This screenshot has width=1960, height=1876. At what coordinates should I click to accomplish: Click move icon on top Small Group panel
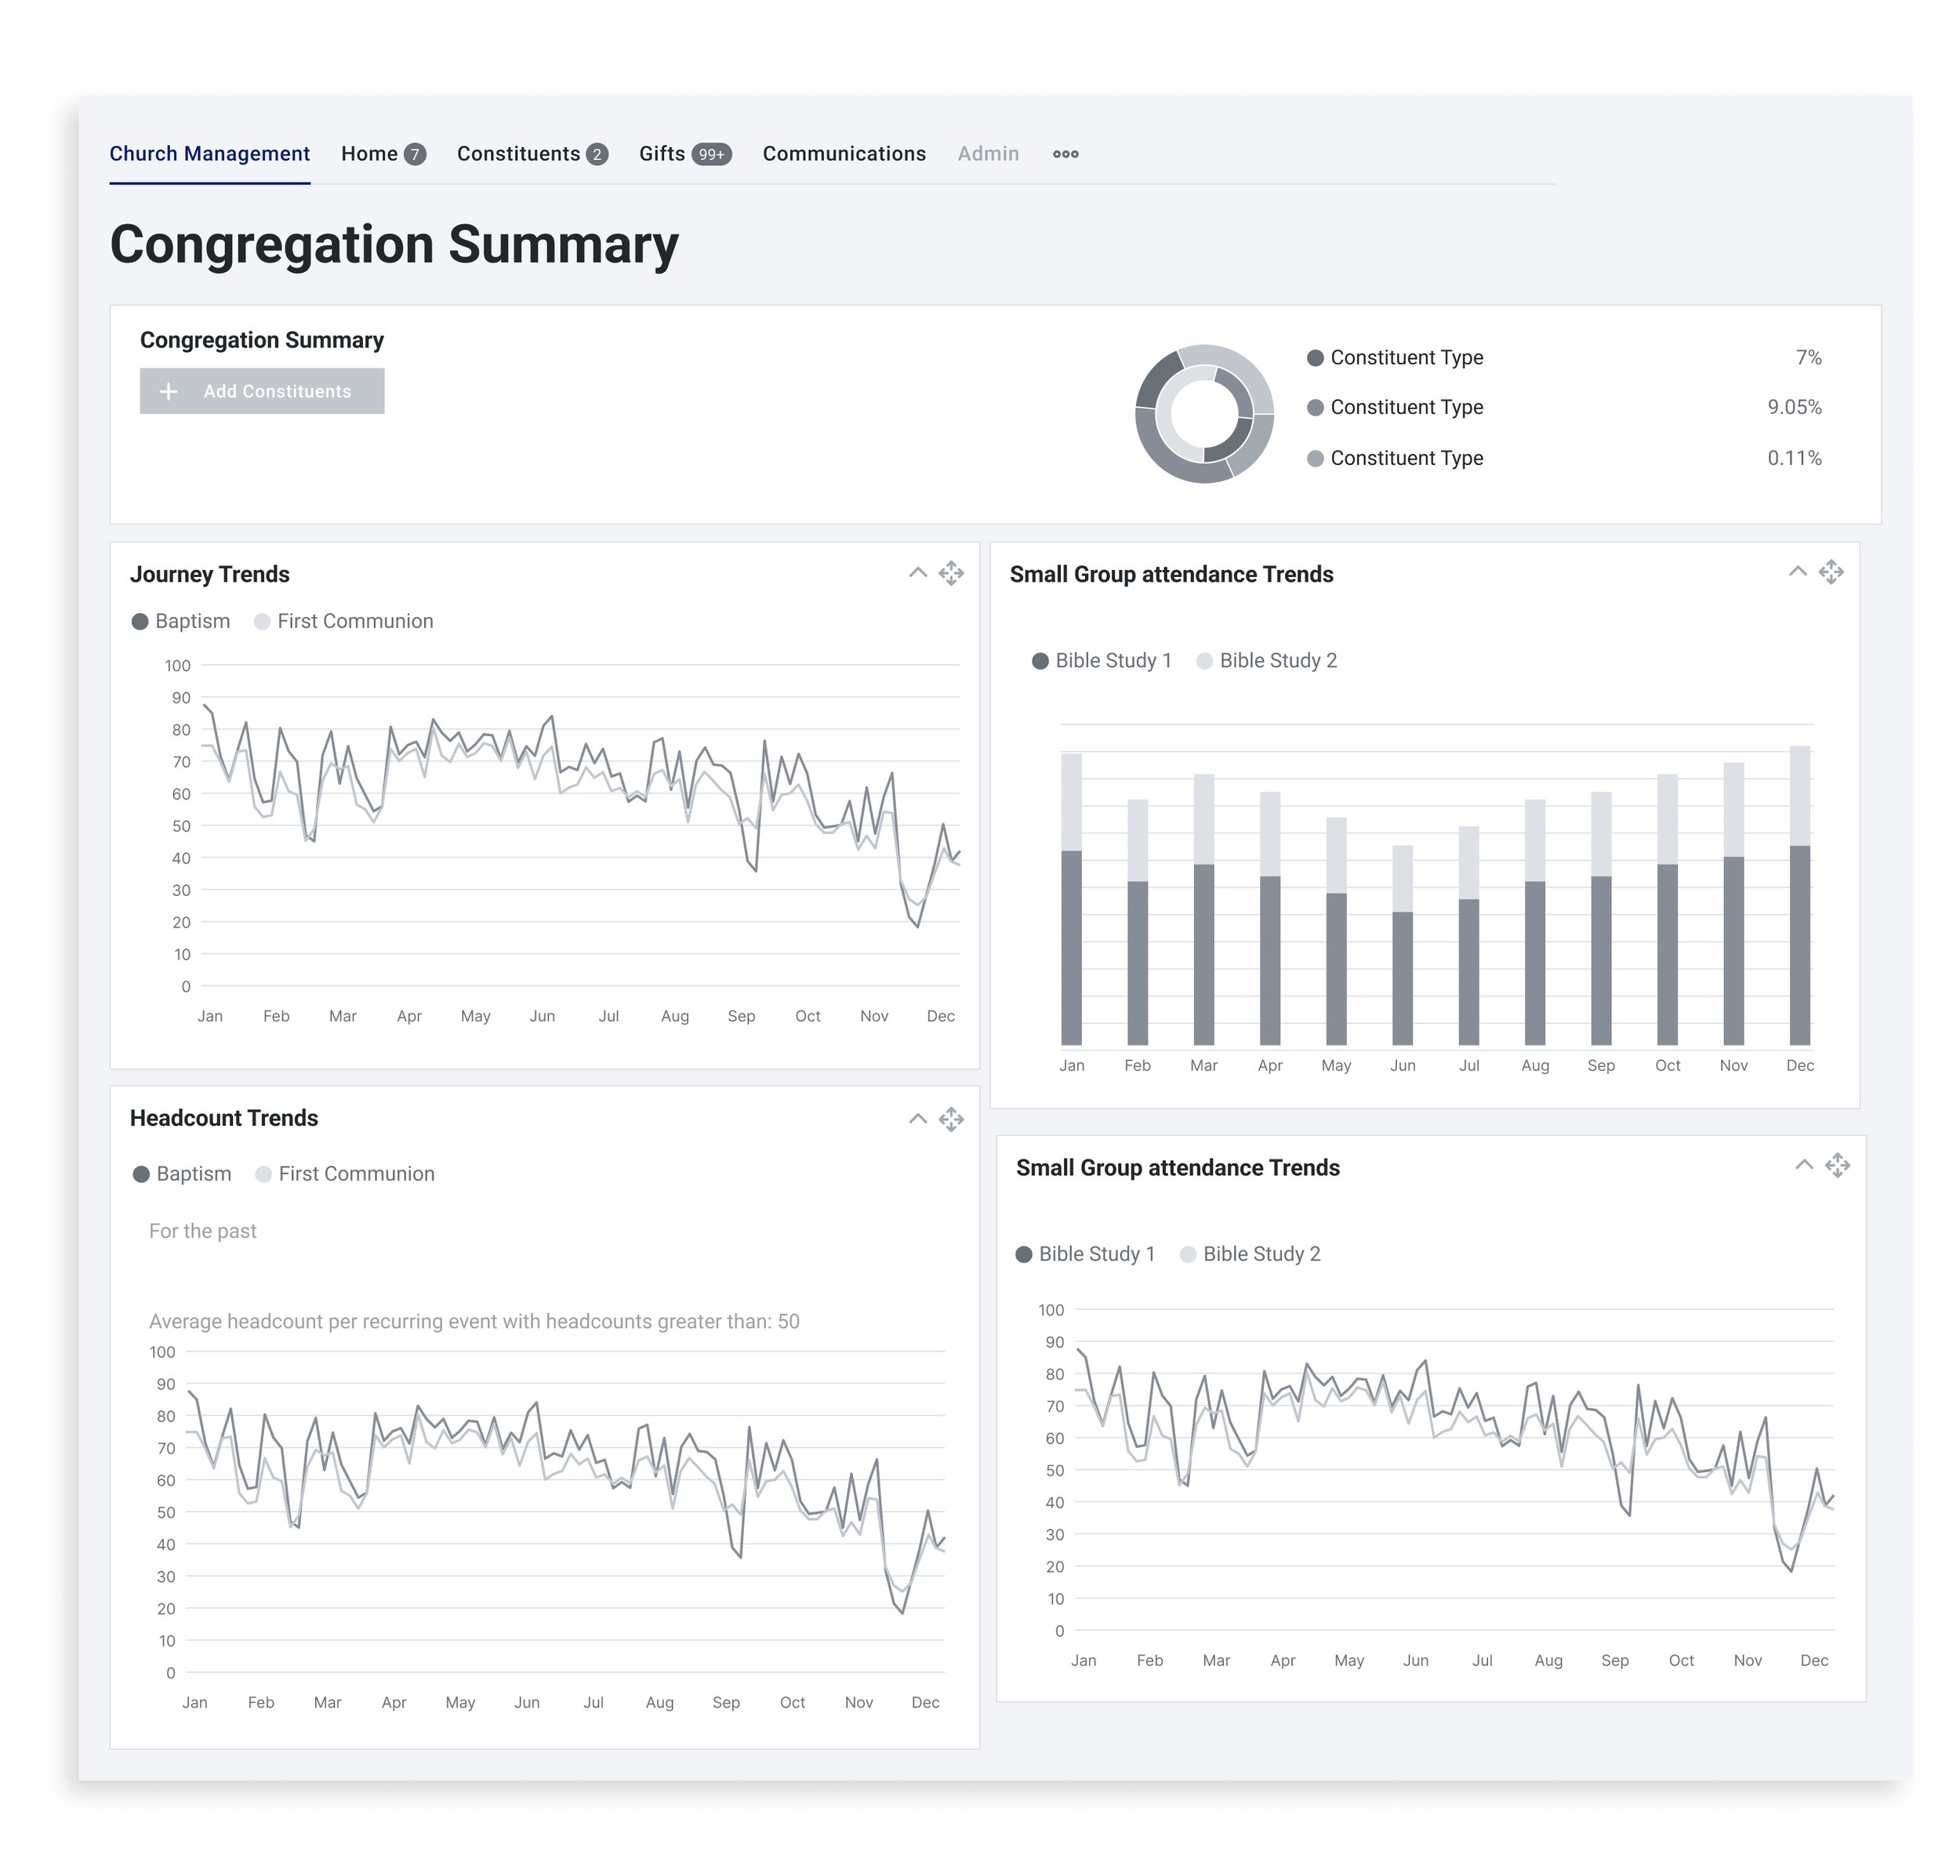coord(1831,572)
